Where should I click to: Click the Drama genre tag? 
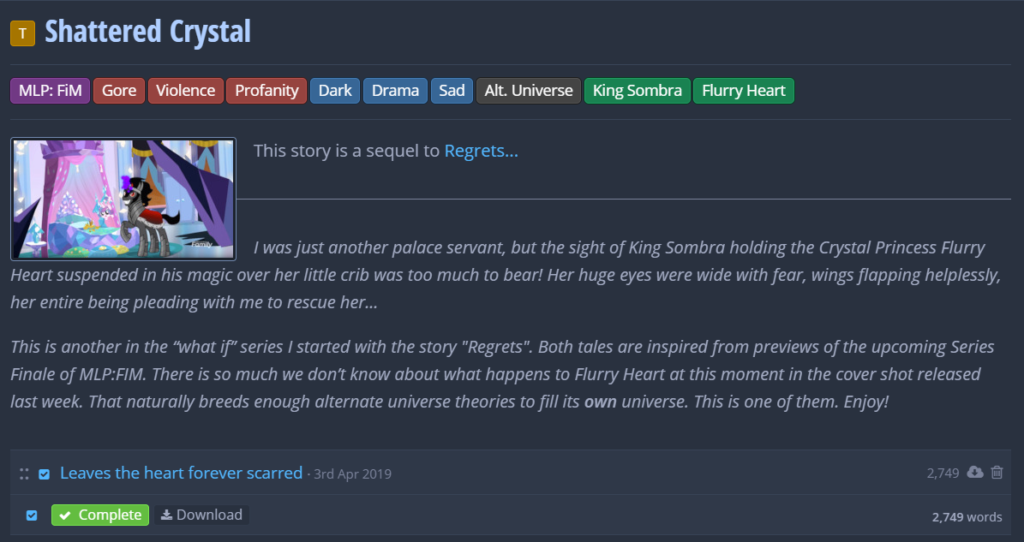coord(395,91)
